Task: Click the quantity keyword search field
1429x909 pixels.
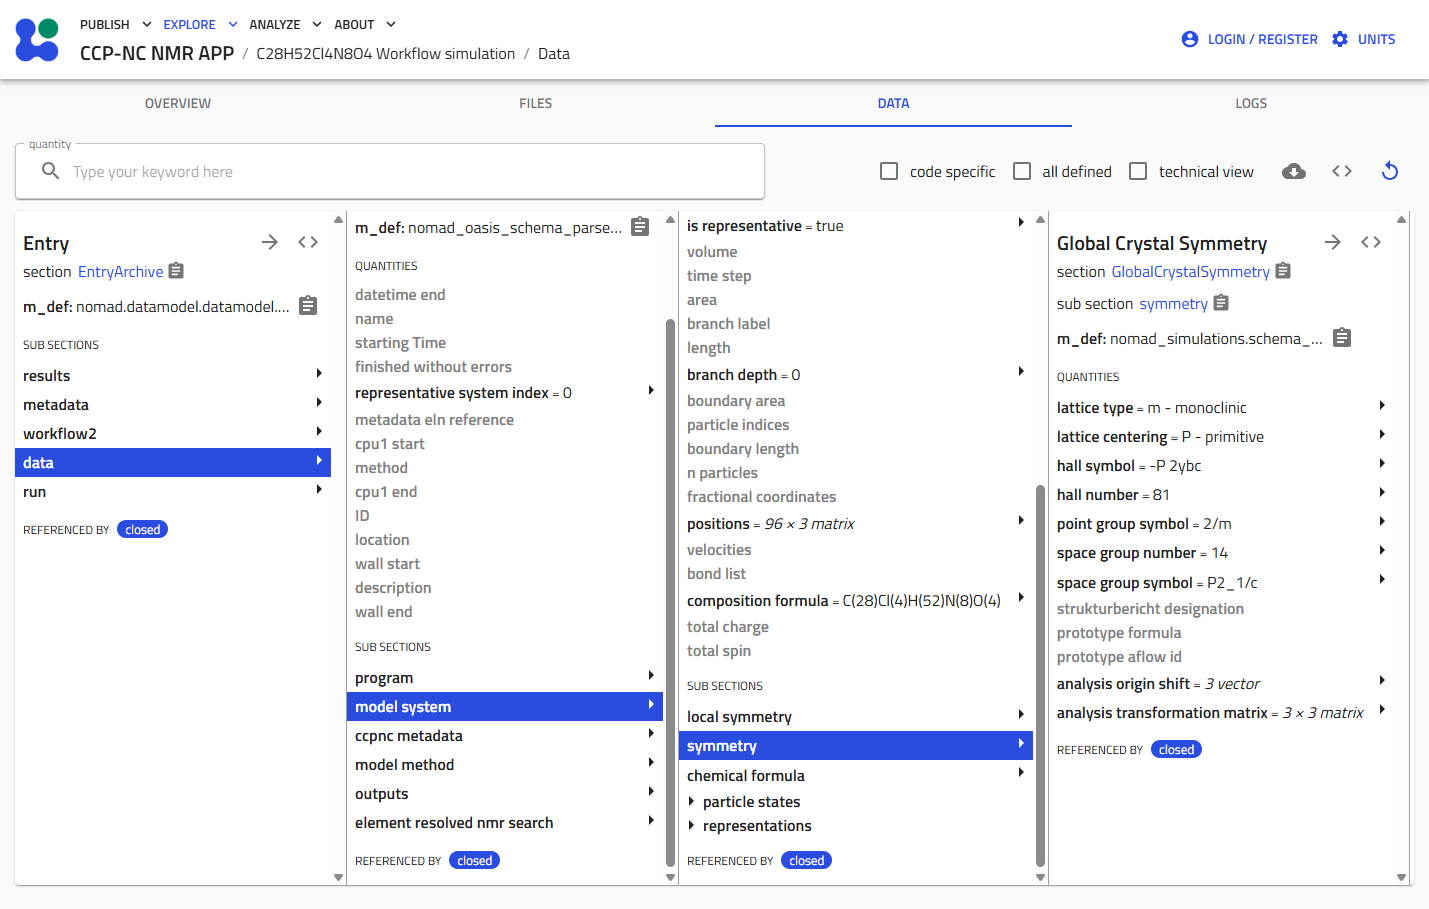Action: (390, 171)
